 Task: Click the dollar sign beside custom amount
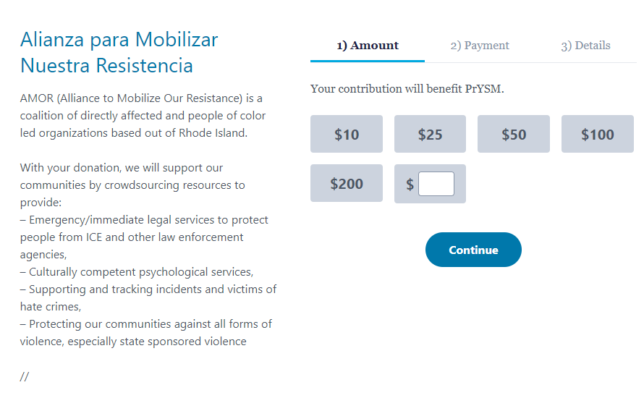[409, 184]
